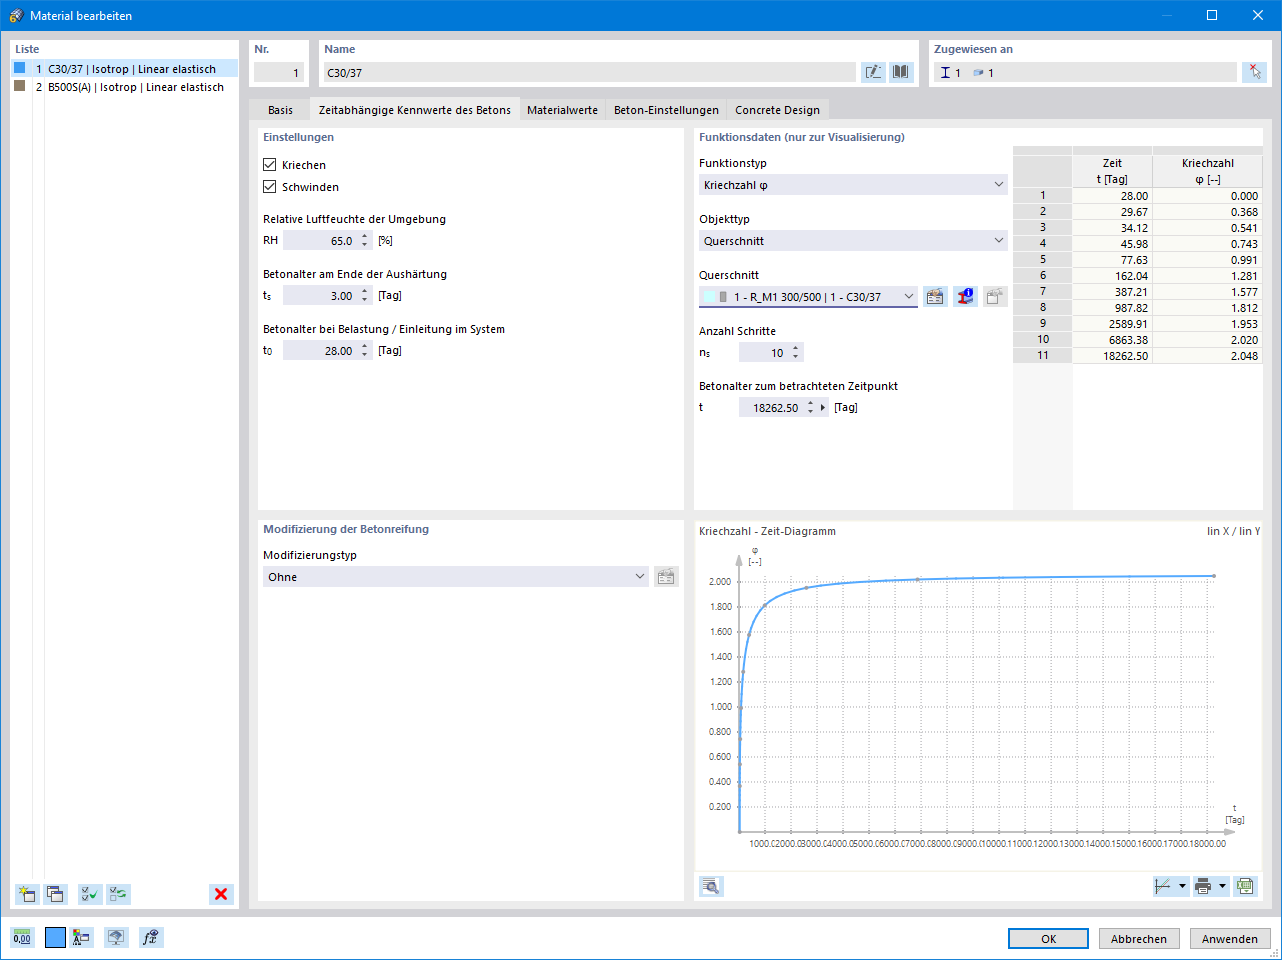Open the Funktionstyp dropdown
Image resolution: width=1282 pixels, height=960 pixels.
853,185
